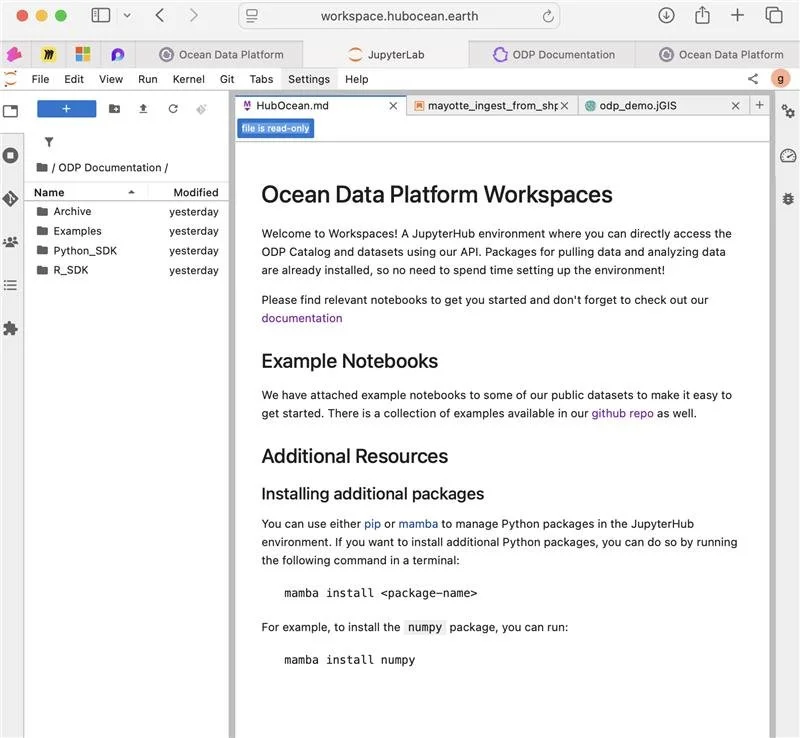Open the View menu
Screen dimensions: 800x738
(x=111, y=79)
